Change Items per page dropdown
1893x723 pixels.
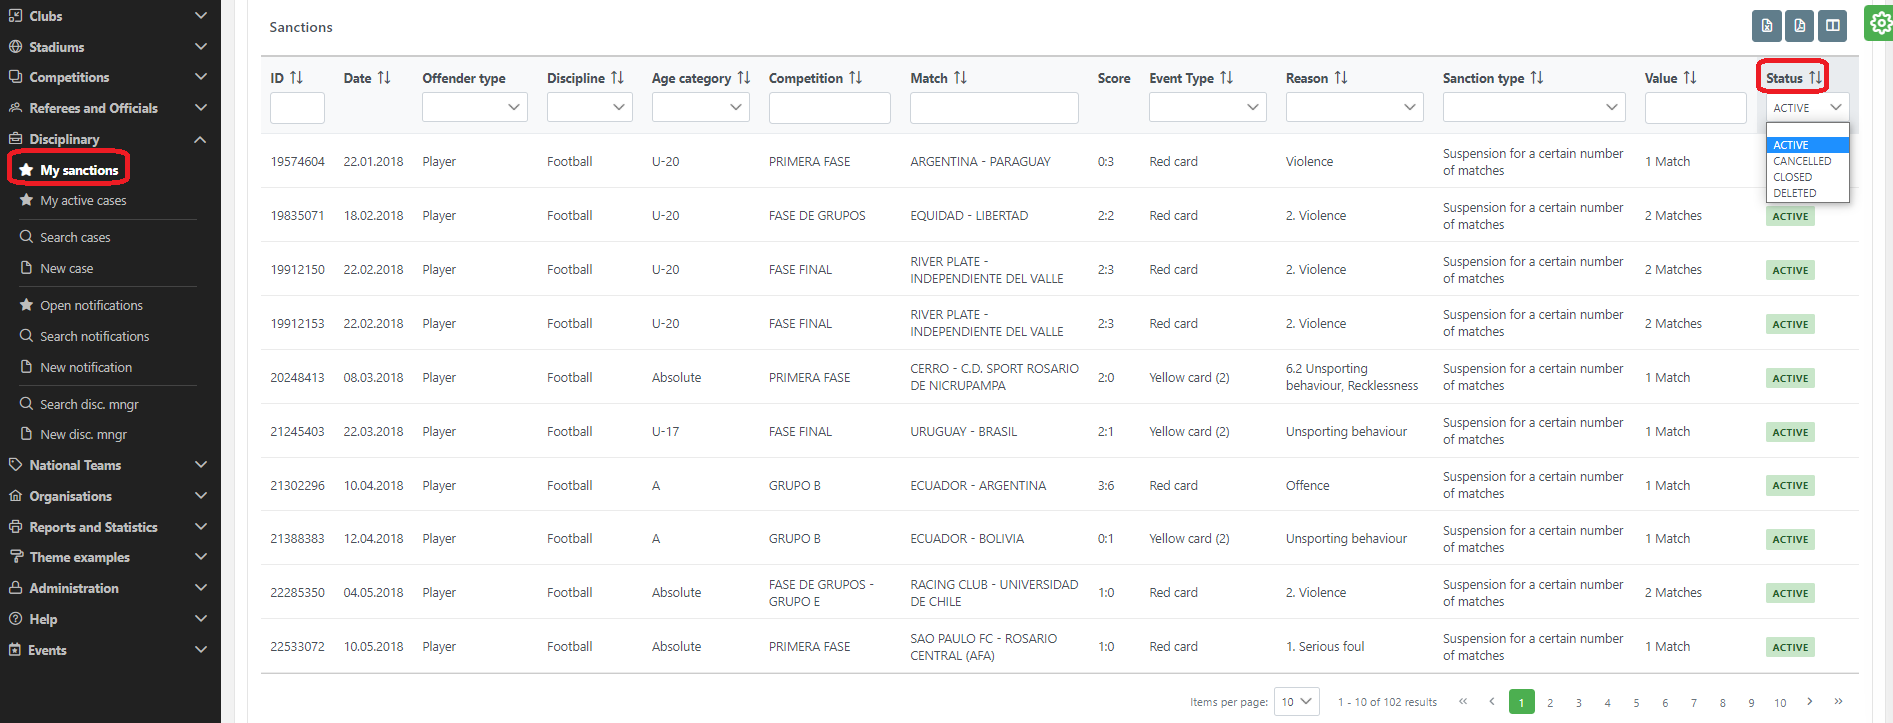click(1296, 702)
